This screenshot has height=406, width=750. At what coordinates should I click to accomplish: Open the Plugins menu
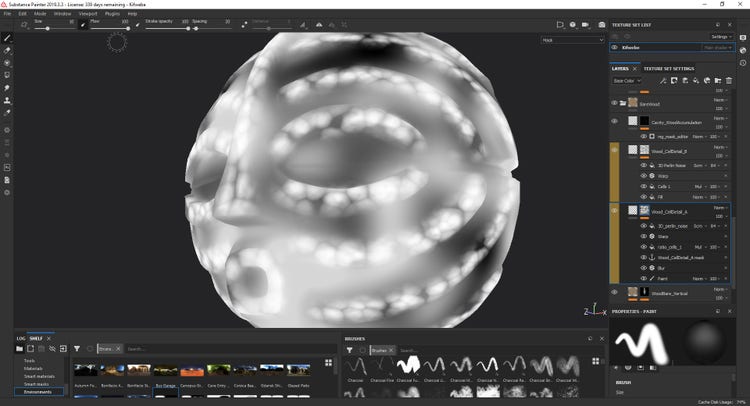tap(112, 14)
